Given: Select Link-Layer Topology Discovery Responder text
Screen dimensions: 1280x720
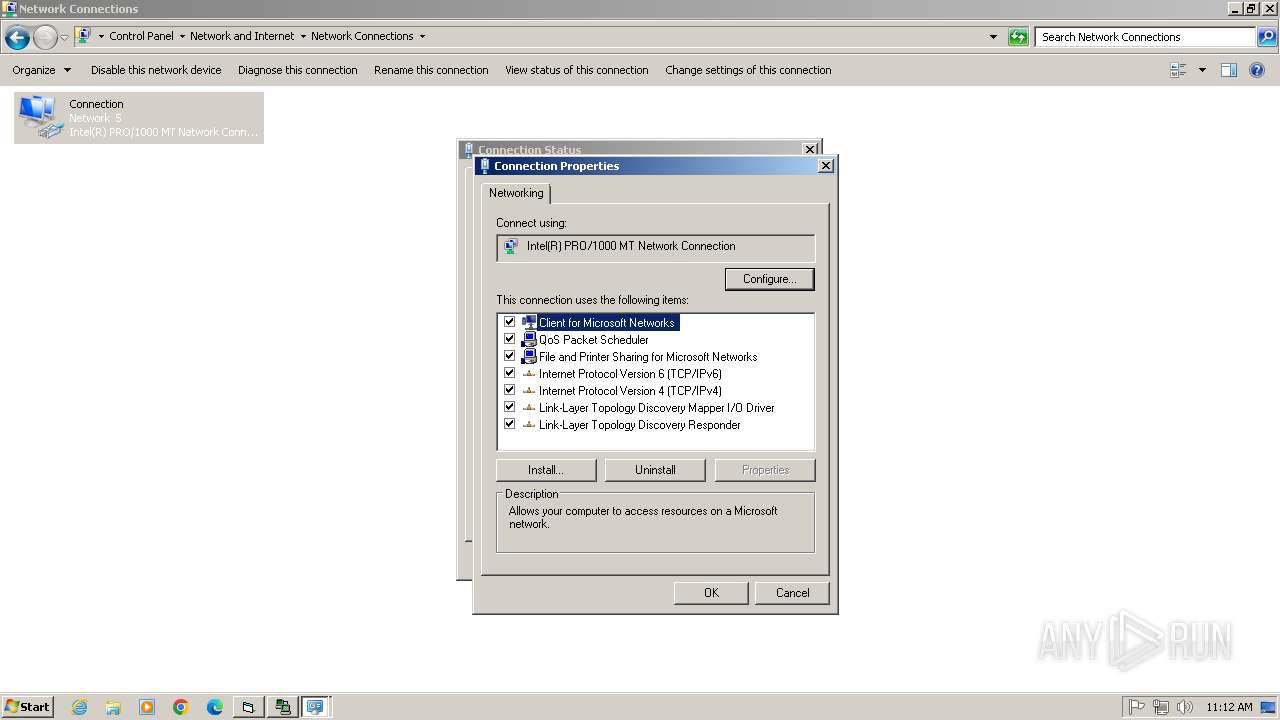Looking at the screenshot, I should [x=640, y=425].
